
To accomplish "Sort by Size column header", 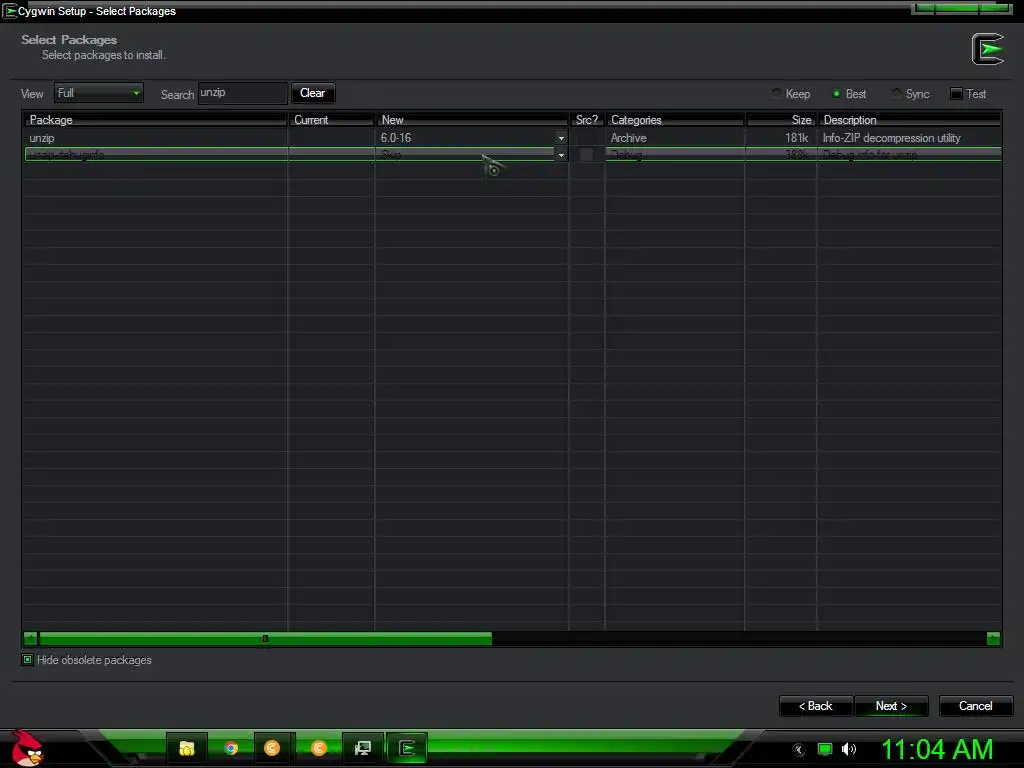I will 781,120.
